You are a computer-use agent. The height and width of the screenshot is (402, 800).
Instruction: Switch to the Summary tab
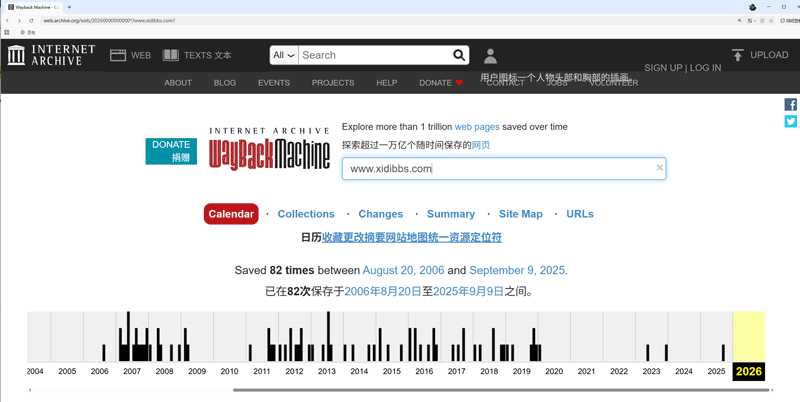pos(451,214)
